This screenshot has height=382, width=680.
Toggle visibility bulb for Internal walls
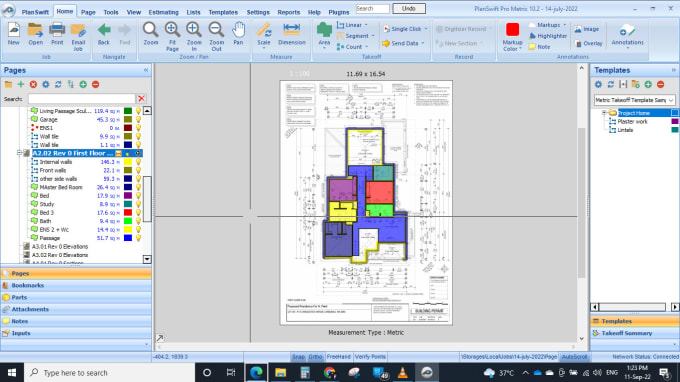pos(138,162)
